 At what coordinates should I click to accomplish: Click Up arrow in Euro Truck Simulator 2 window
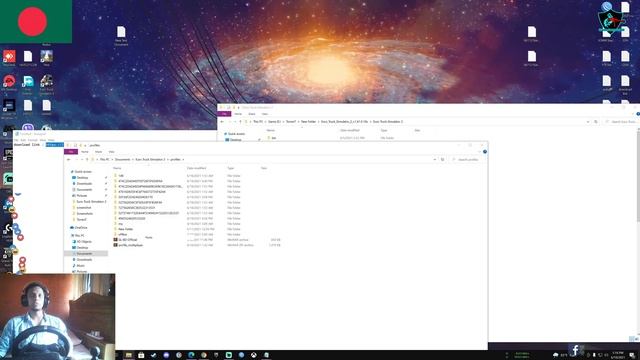pyautogui.click(x=240, y=122)
